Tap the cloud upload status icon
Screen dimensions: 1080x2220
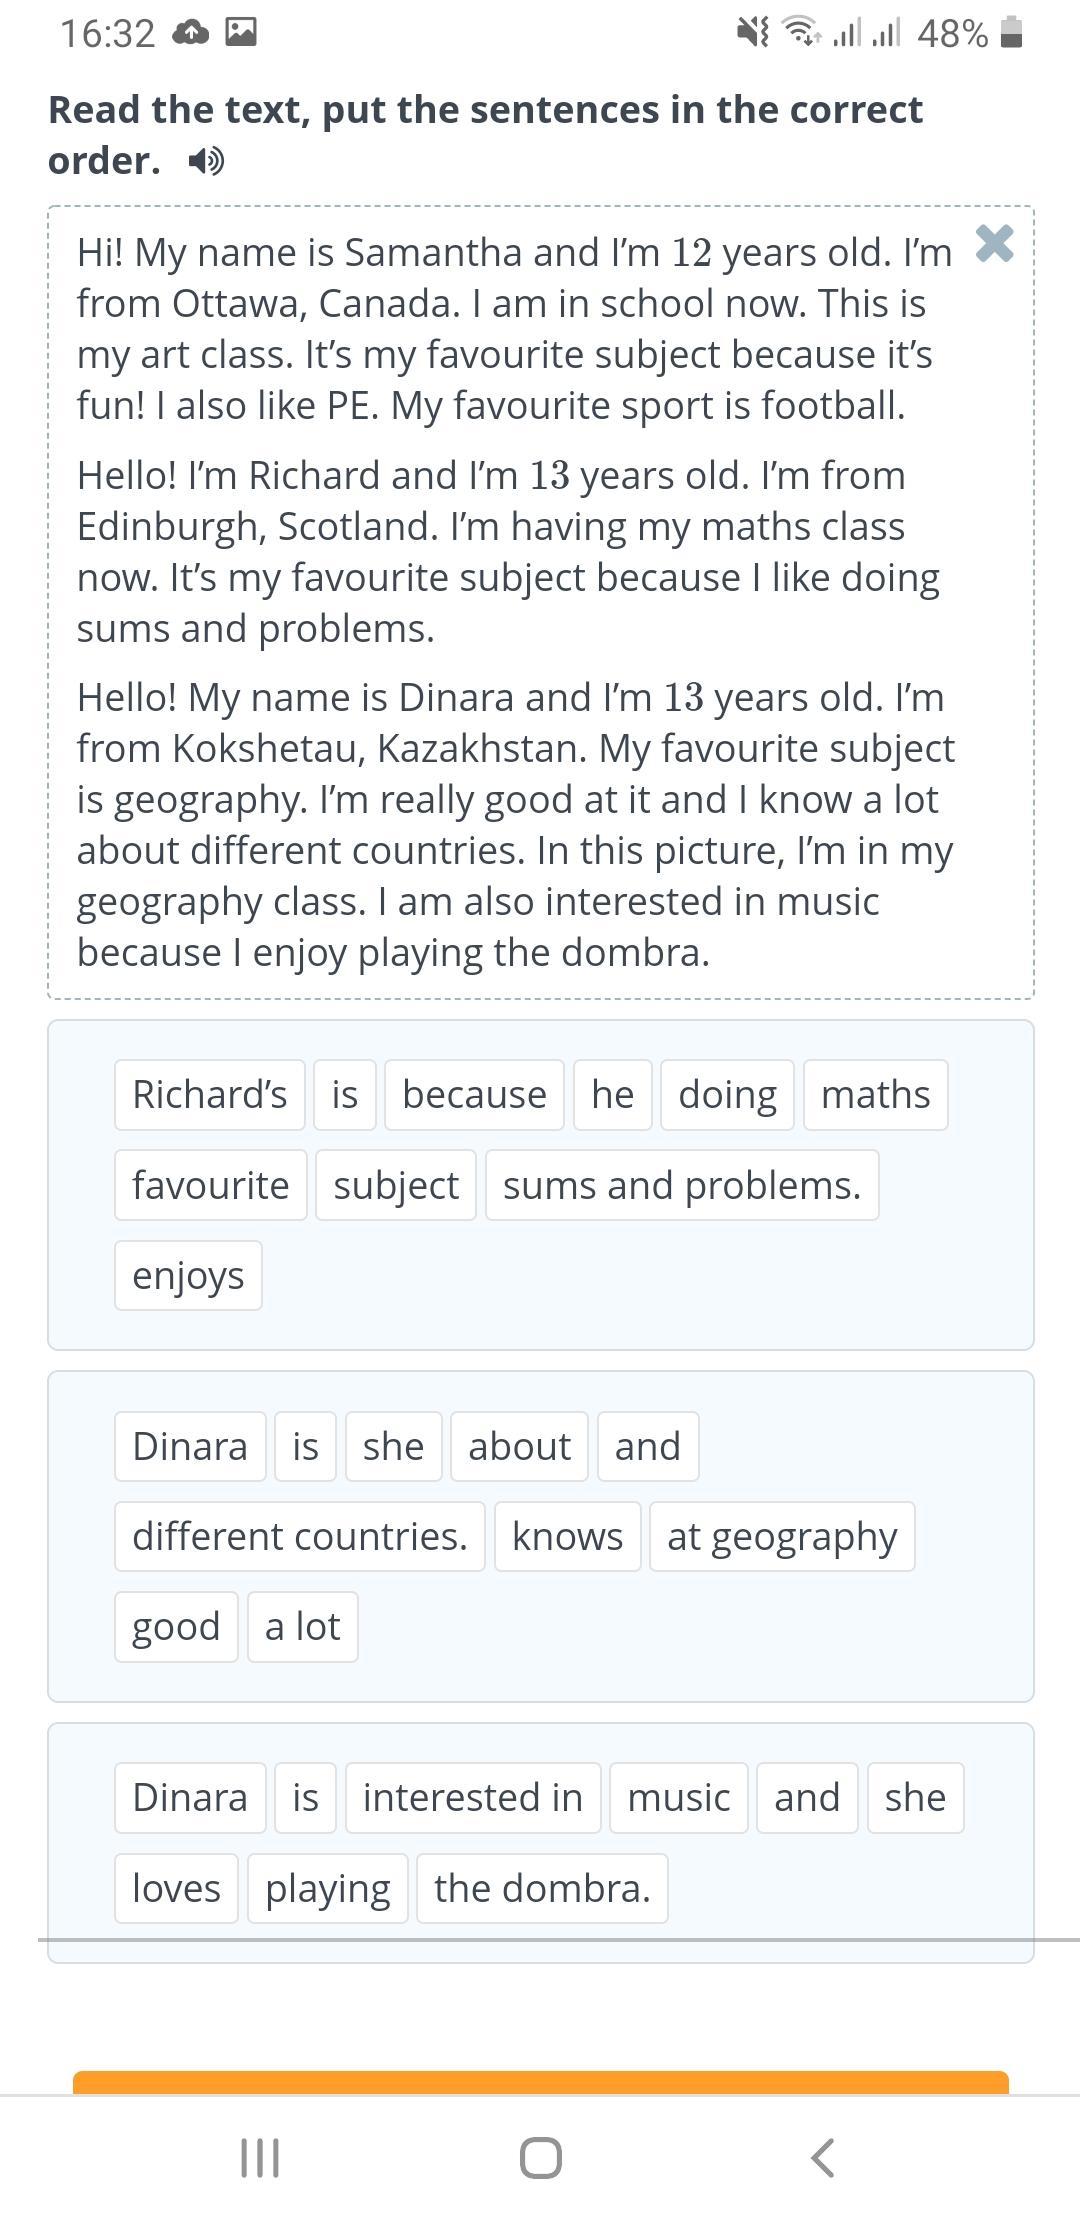click(x=190, y=34)
